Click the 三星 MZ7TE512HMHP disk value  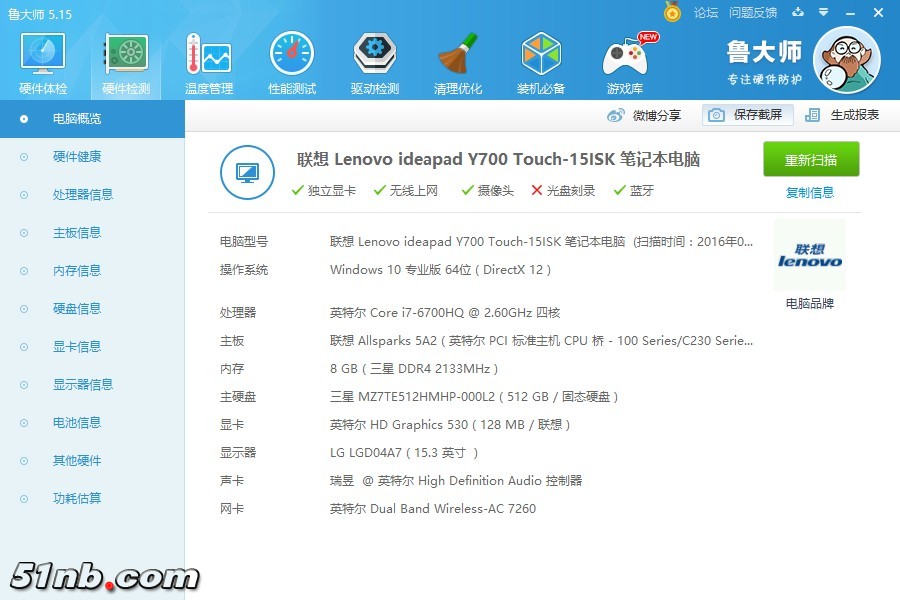click(474, 397)
